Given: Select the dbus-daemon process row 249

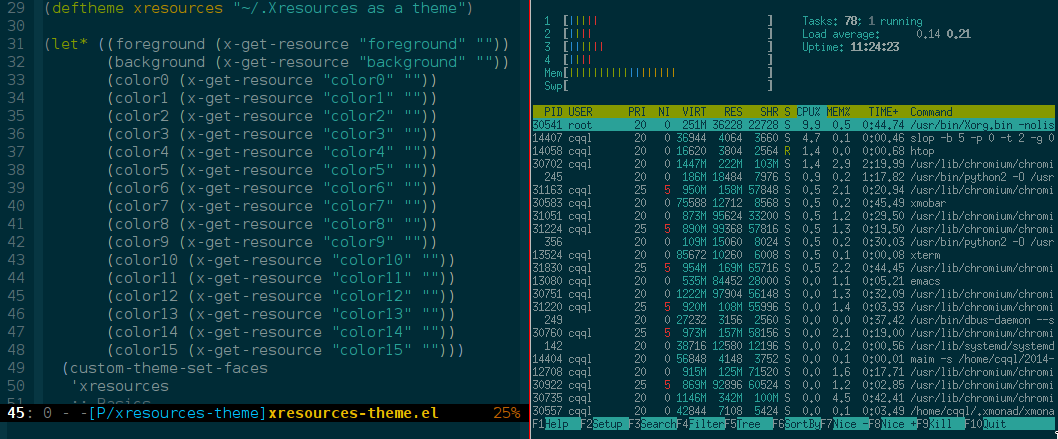Looking at the screenshot, I should pyautogui.click(x=794, y=320).
